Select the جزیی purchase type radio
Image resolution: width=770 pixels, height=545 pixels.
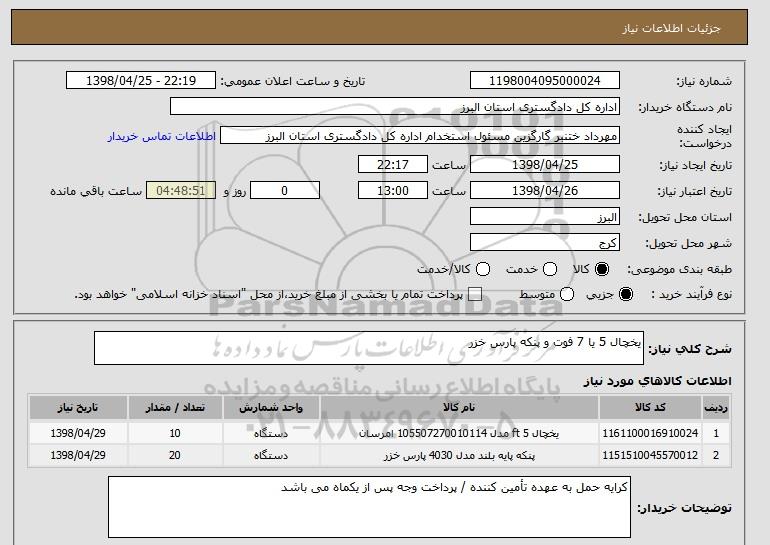[x=626, y=294]
